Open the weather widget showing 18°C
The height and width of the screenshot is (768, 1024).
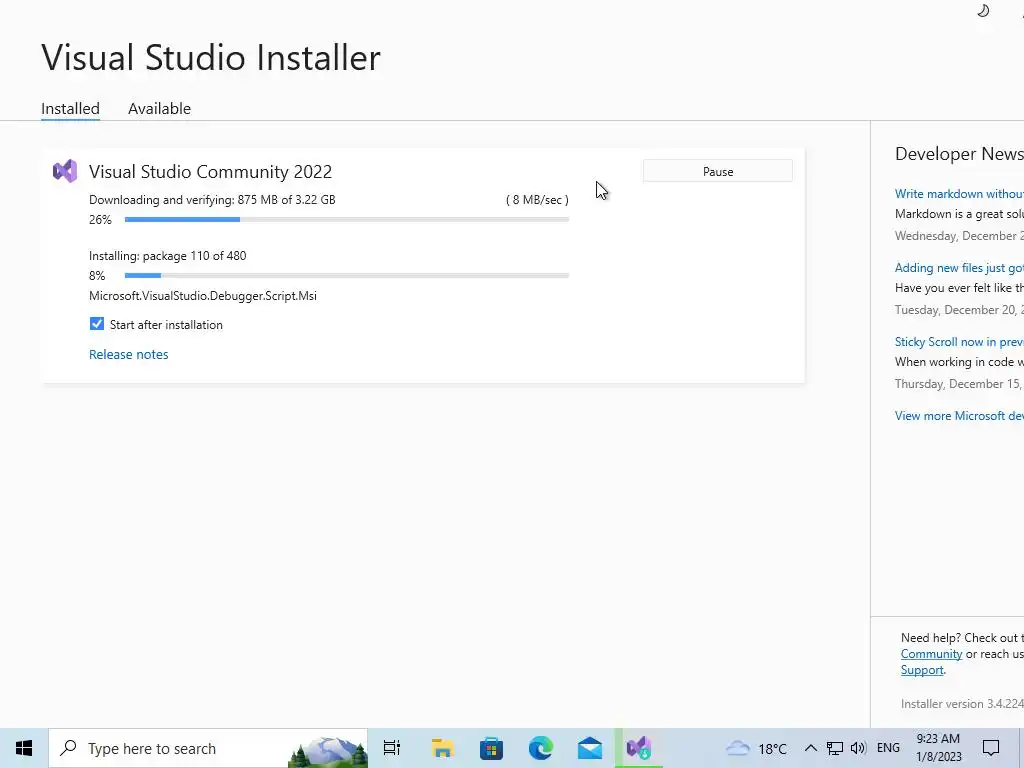[x=756, y=748]
